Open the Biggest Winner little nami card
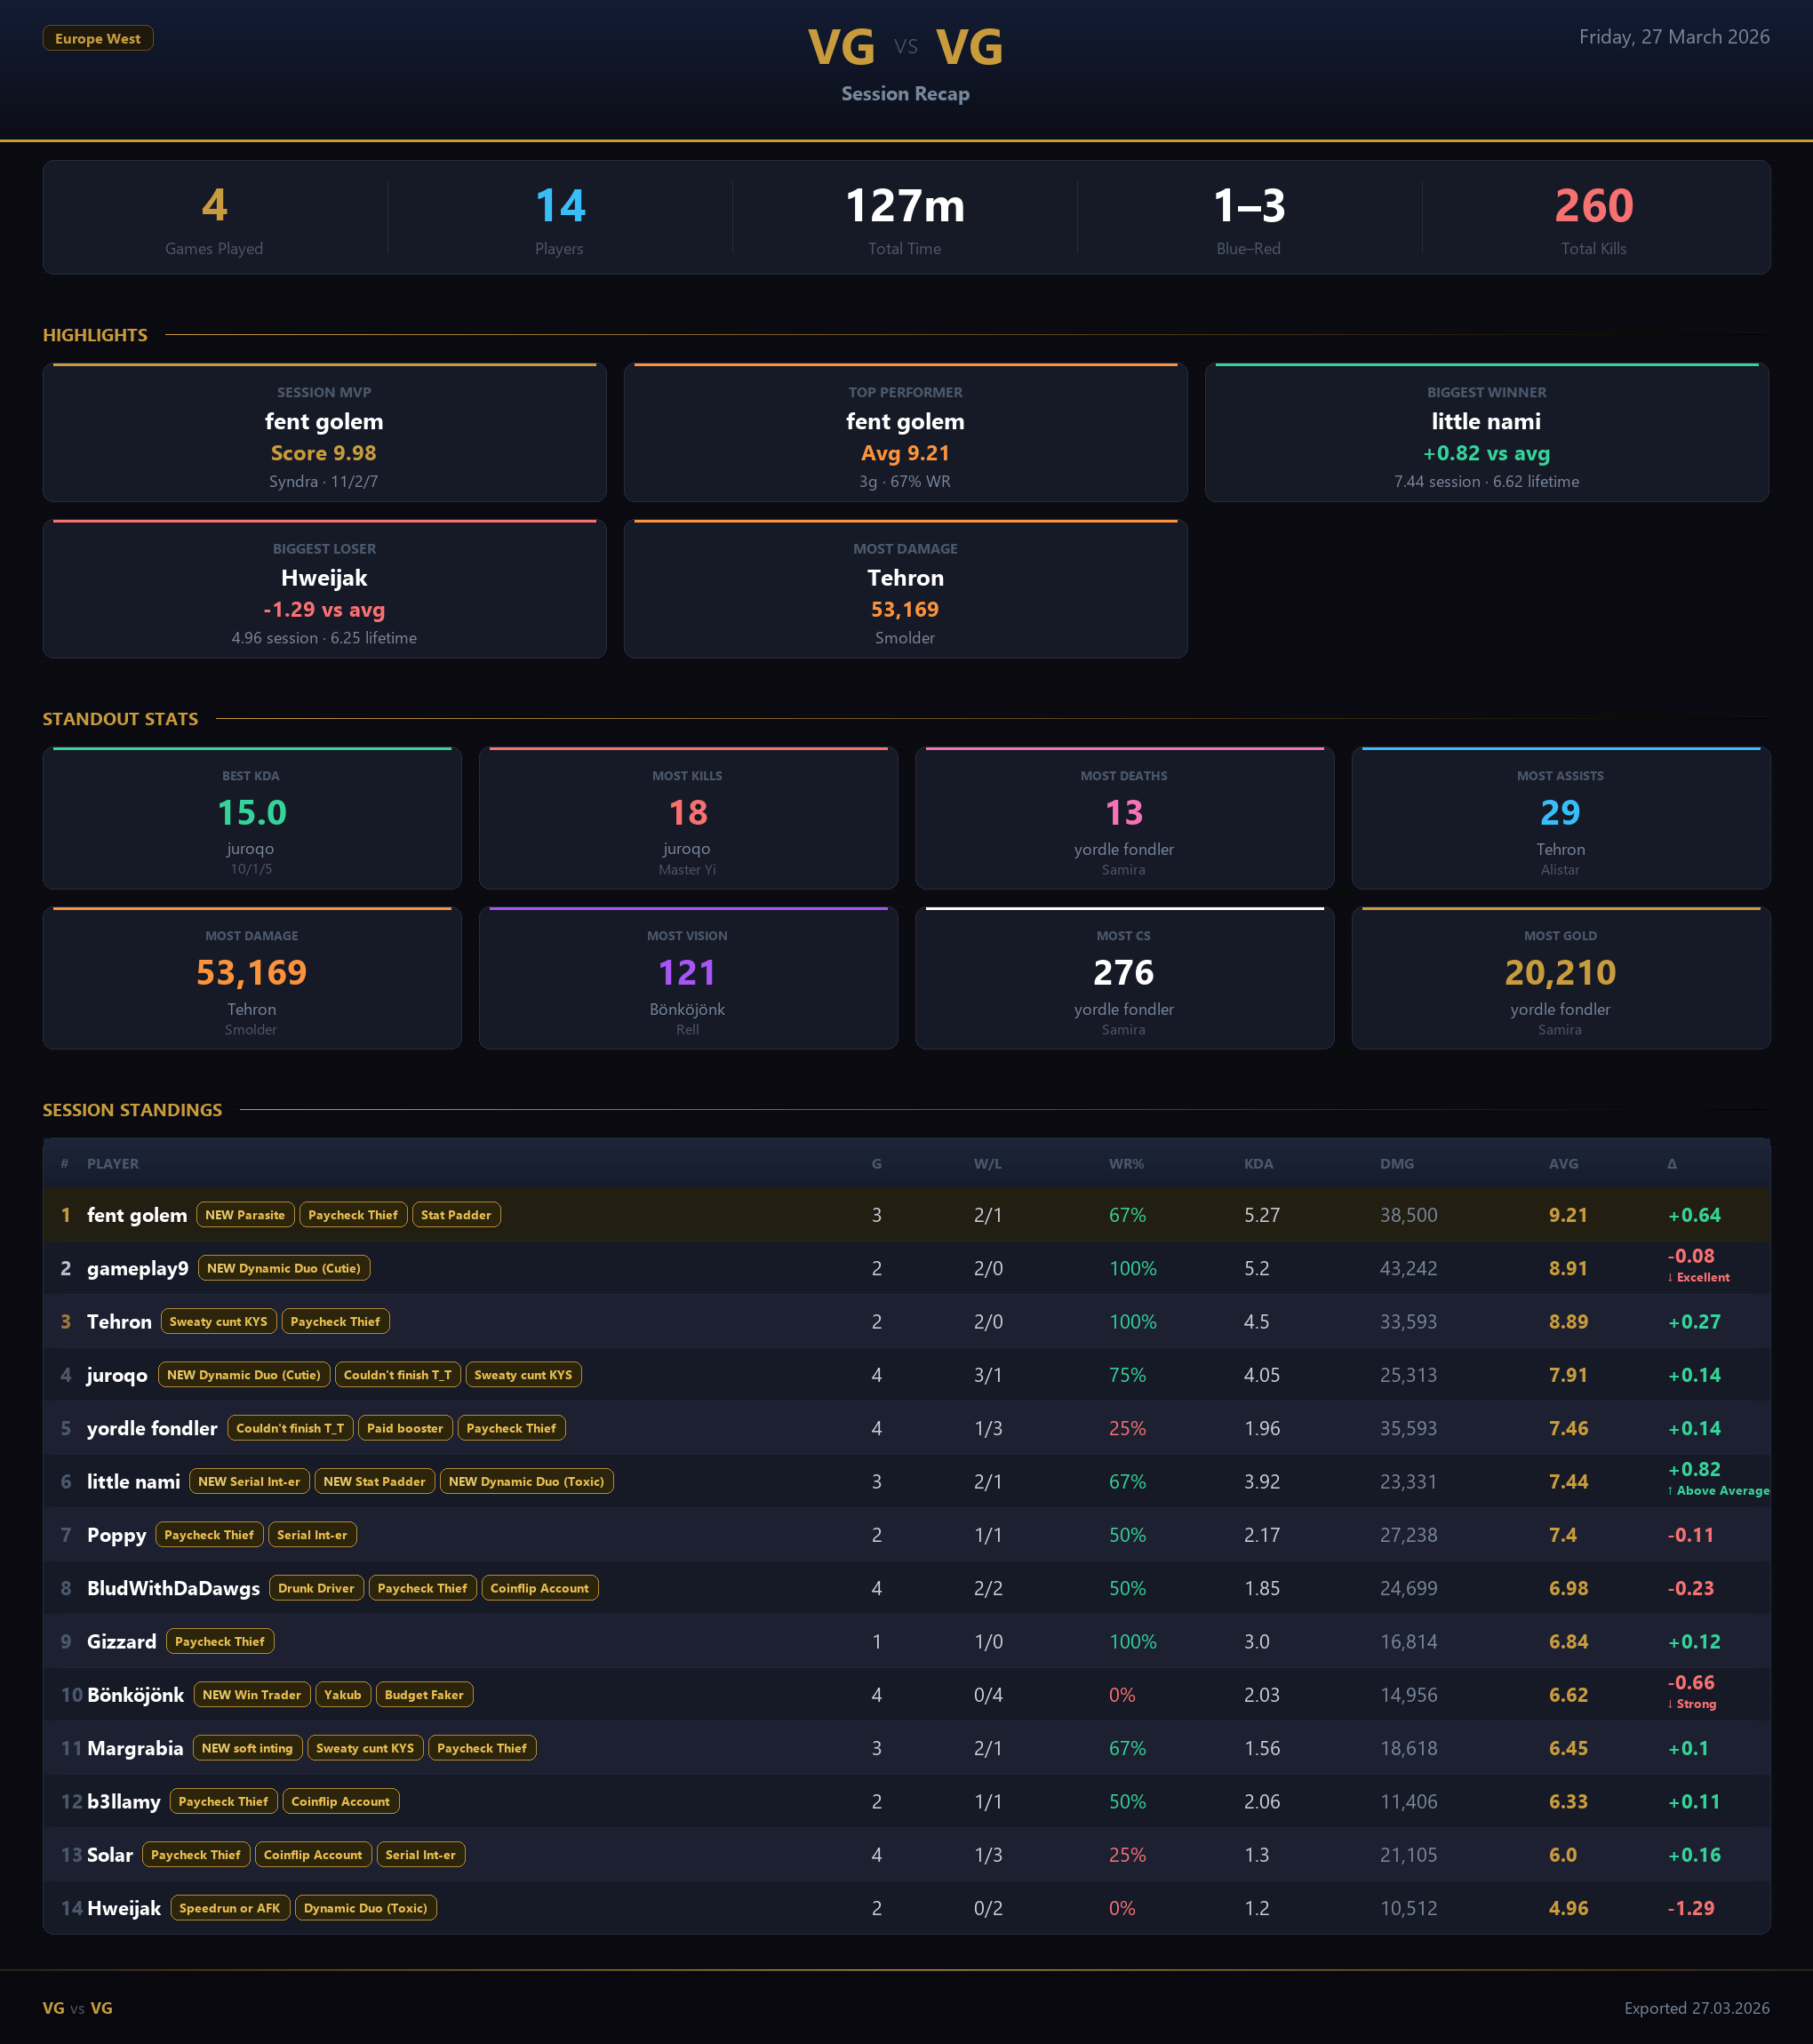1813x2044 pixels. pos(1486,433)
